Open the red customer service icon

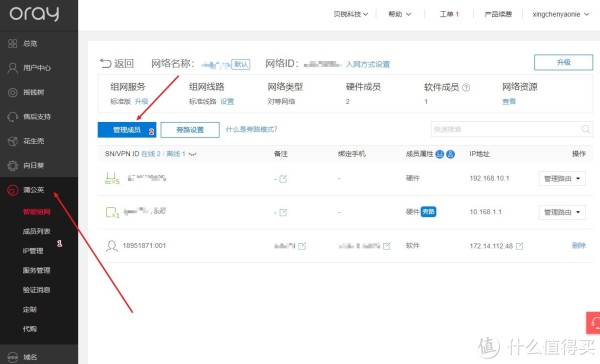593,323
